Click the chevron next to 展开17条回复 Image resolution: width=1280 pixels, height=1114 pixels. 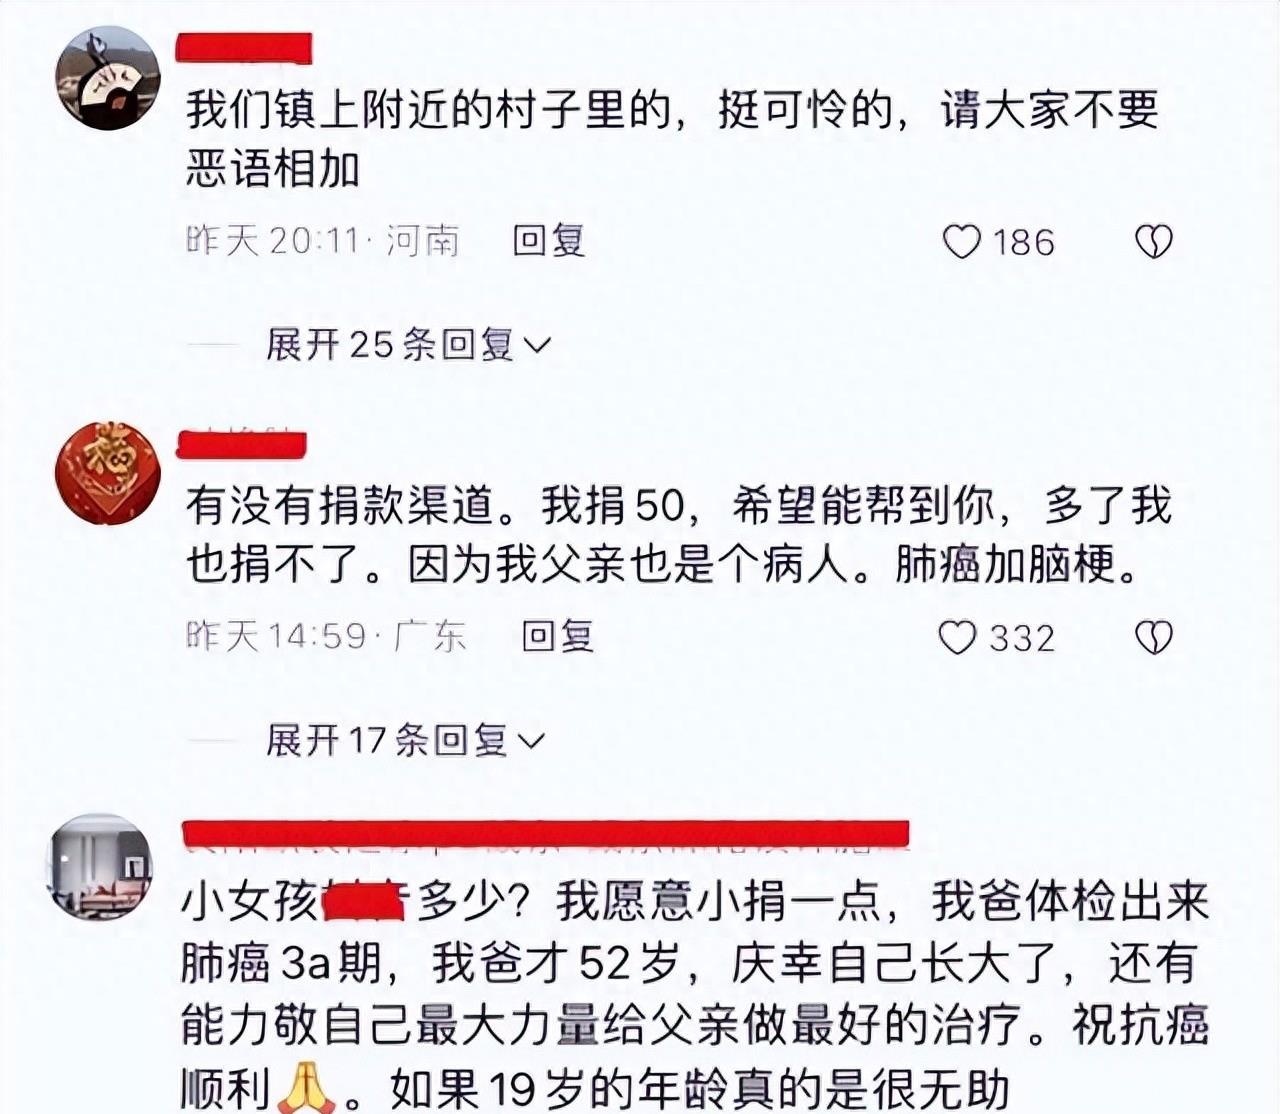(531, 741)
